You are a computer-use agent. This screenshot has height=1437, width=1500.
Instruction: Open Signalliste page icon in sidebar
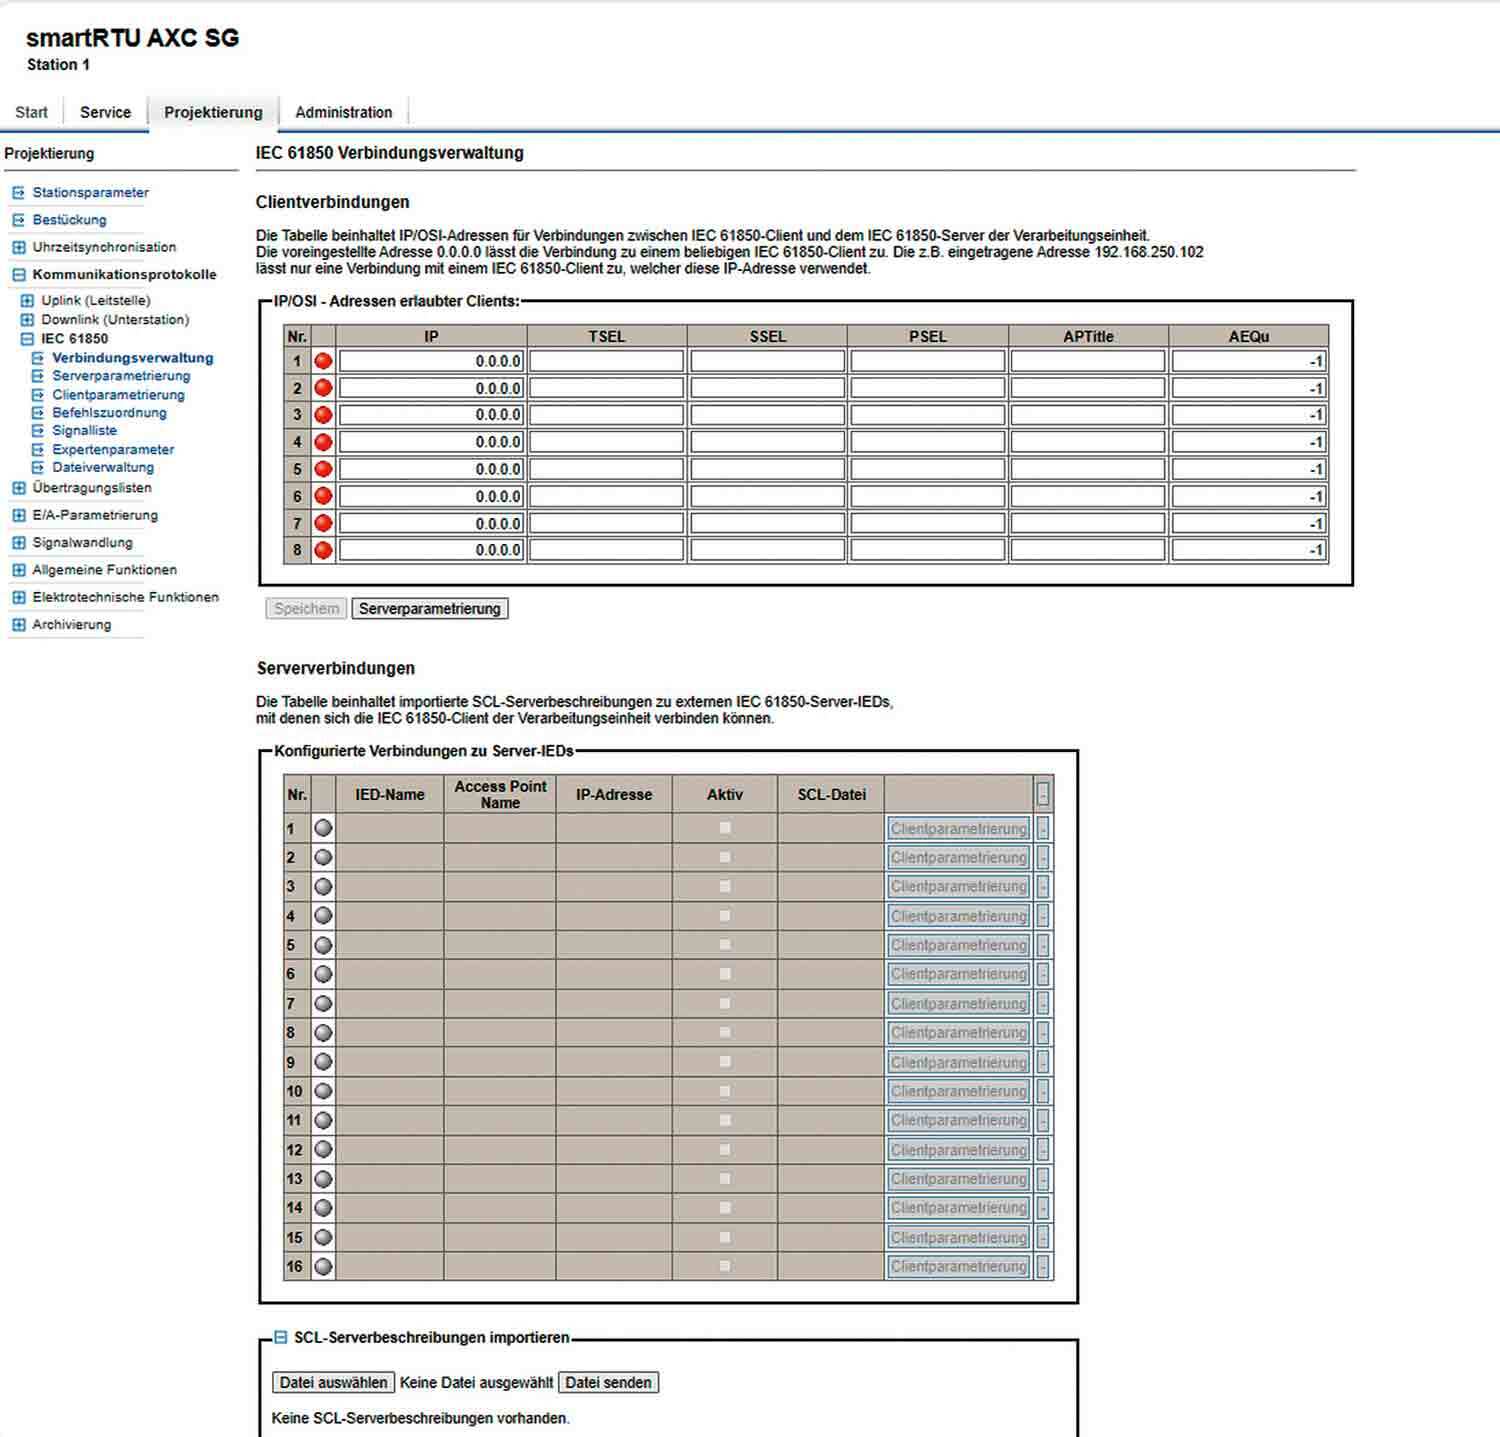point(38,431)
